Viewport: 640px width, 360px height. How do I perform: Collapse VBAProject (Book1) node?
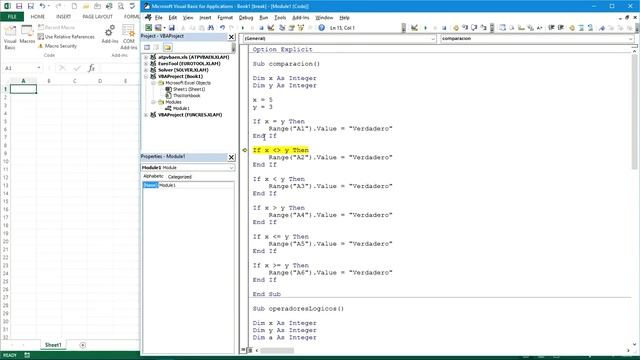(x=146, y=77)
